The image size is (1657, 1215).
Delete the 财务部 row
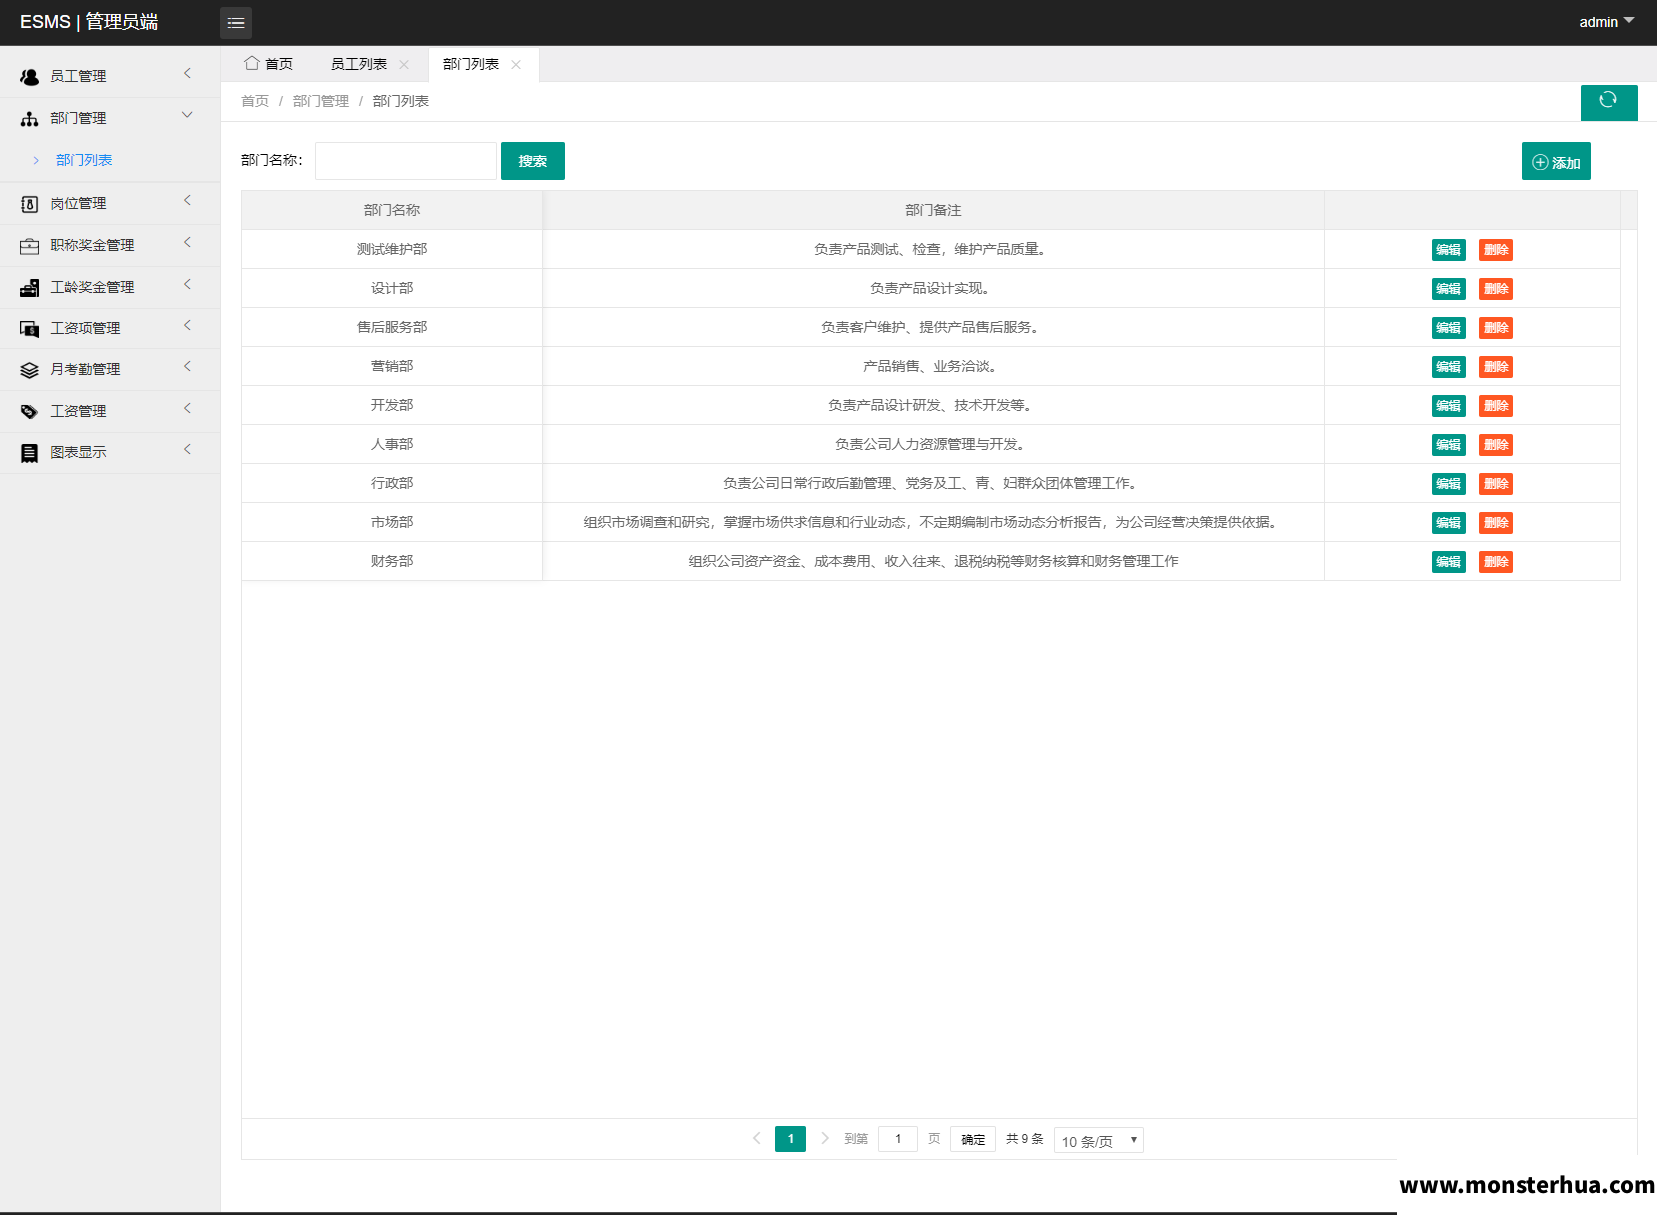tap(1496, 562)
